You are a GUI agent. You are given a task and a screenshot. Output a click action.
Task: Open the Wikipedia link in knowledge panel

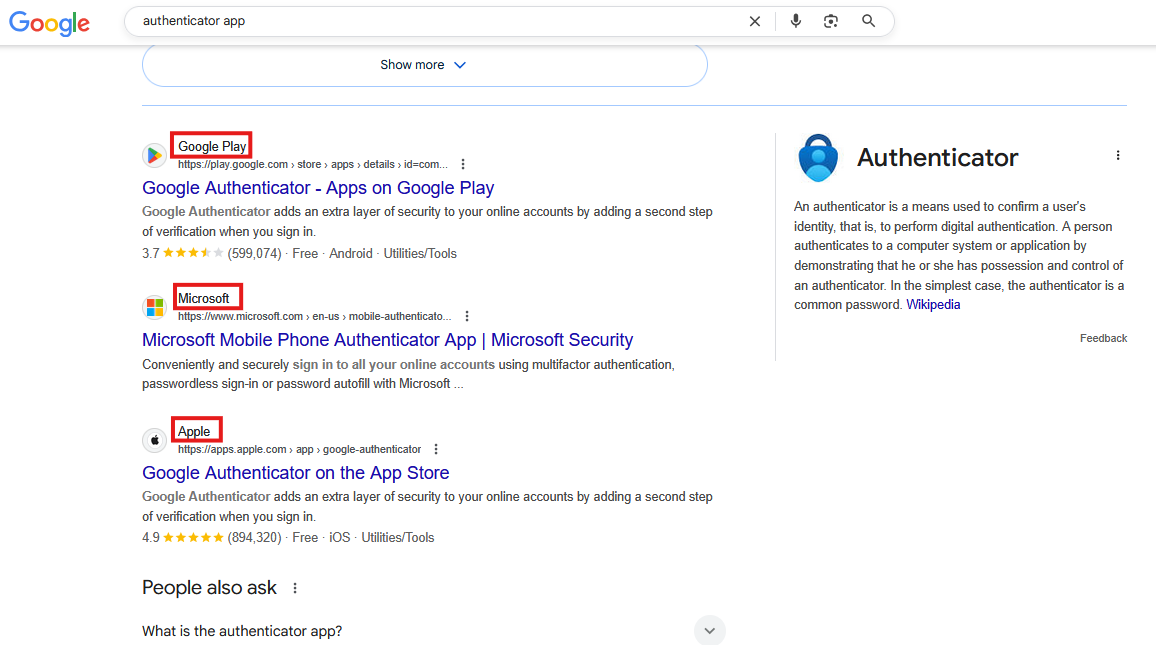tap(933, 304)
